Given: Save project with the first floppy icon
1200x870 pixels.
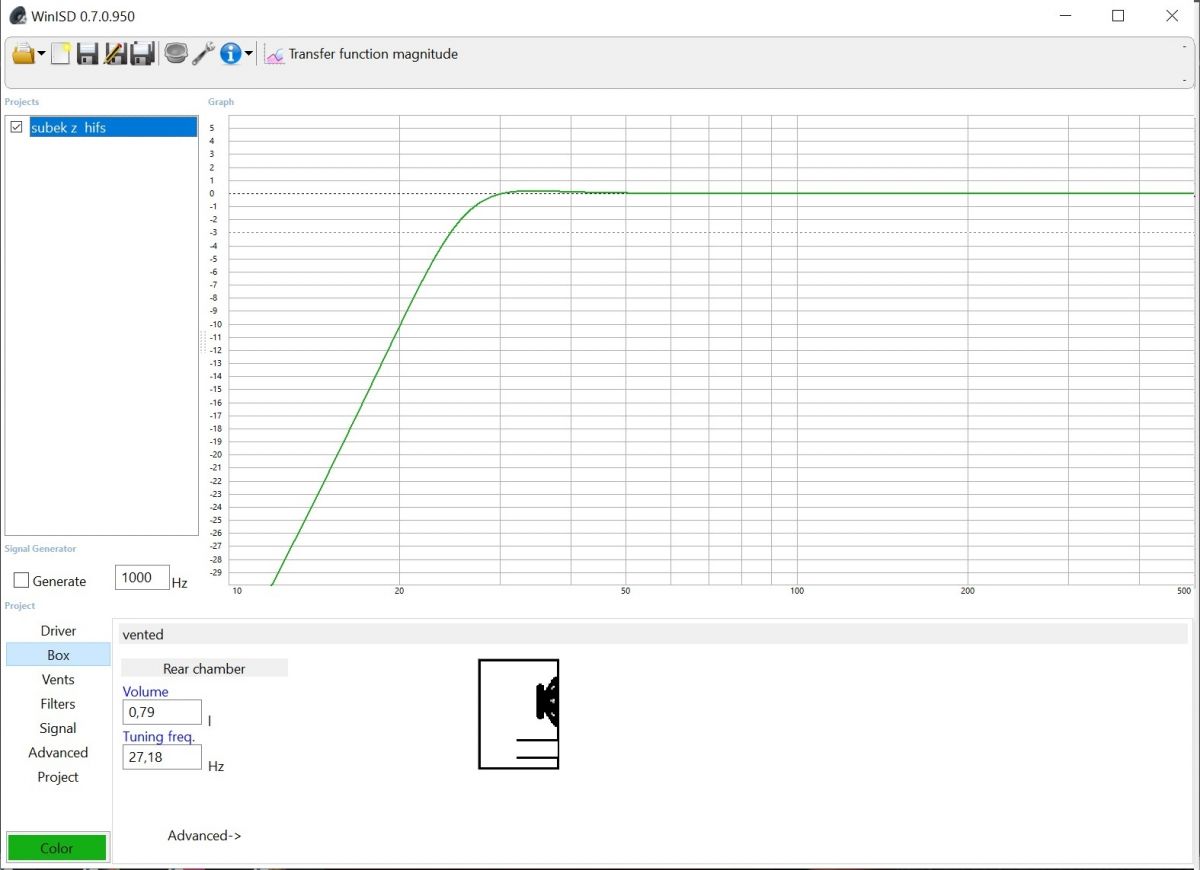Looking at the screenshot, I should point(87,54).
